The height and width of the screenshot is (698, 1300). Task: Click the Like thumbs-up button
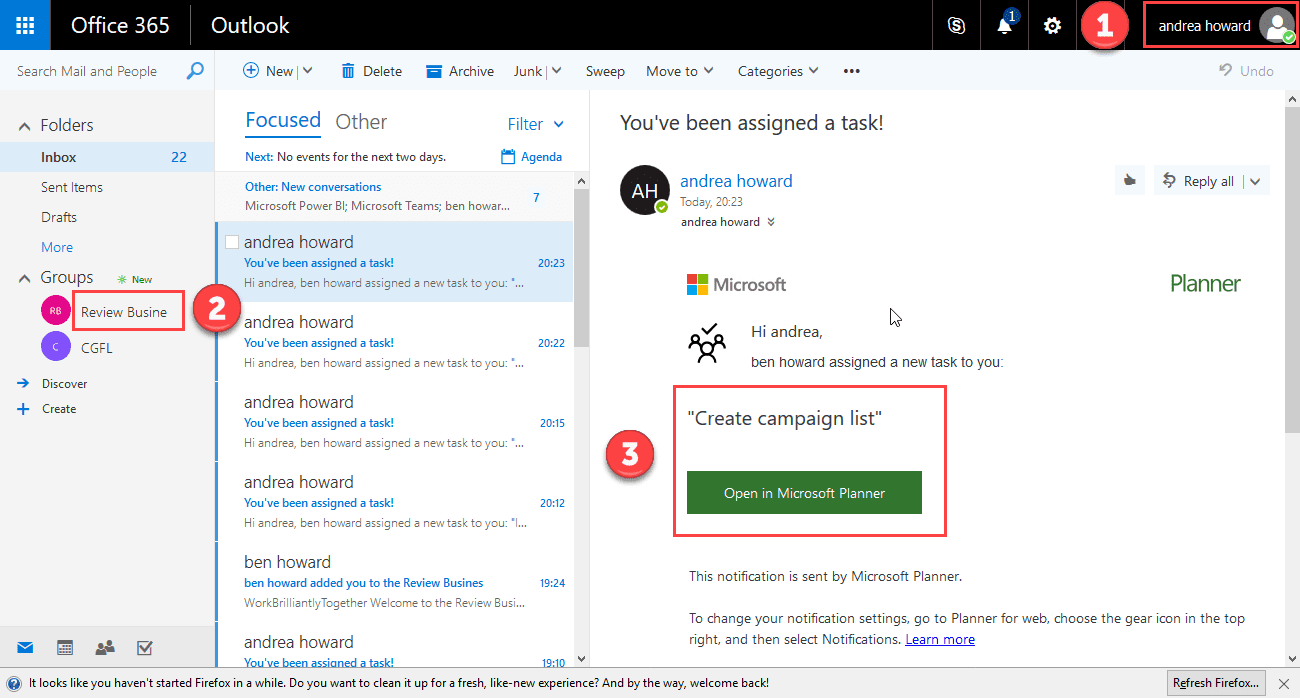(1130, 181)
